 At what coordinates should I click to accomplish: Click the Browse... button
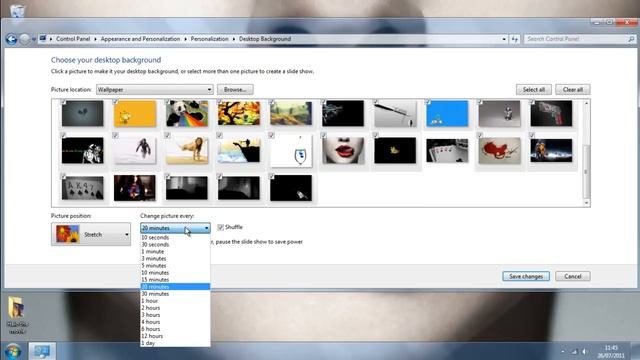[235, 89]
